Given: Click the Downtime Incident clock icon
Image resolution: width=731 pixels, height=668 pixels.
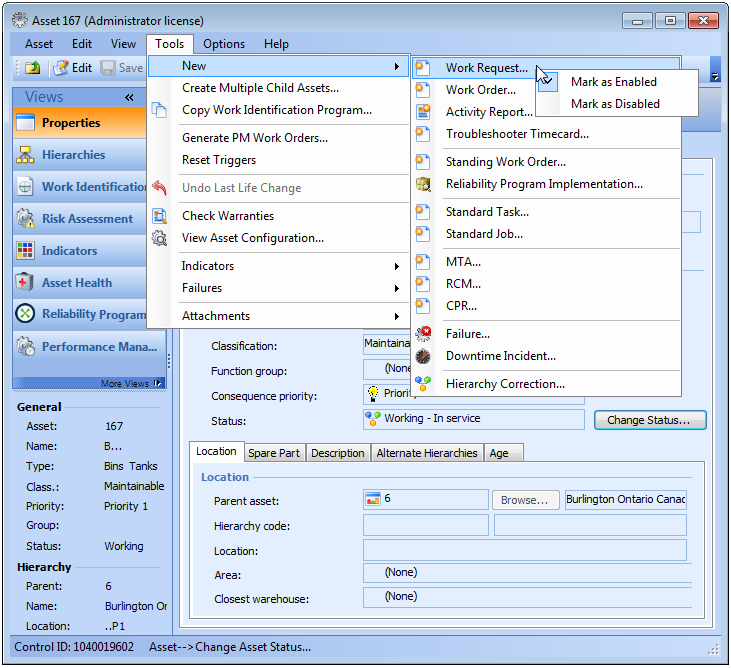Looking at the screenshot, I should (424, 356).
